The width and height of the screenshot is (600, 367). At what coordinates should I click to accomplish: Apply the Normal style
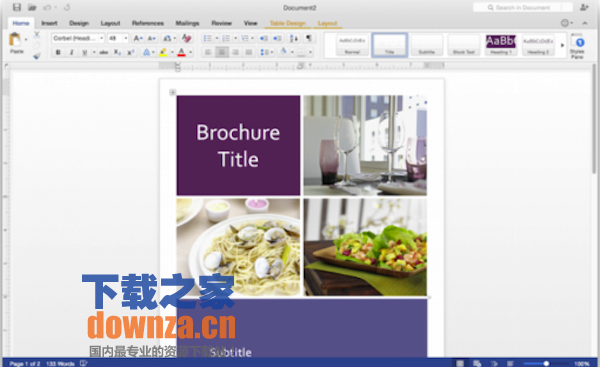tap(352, 45)
